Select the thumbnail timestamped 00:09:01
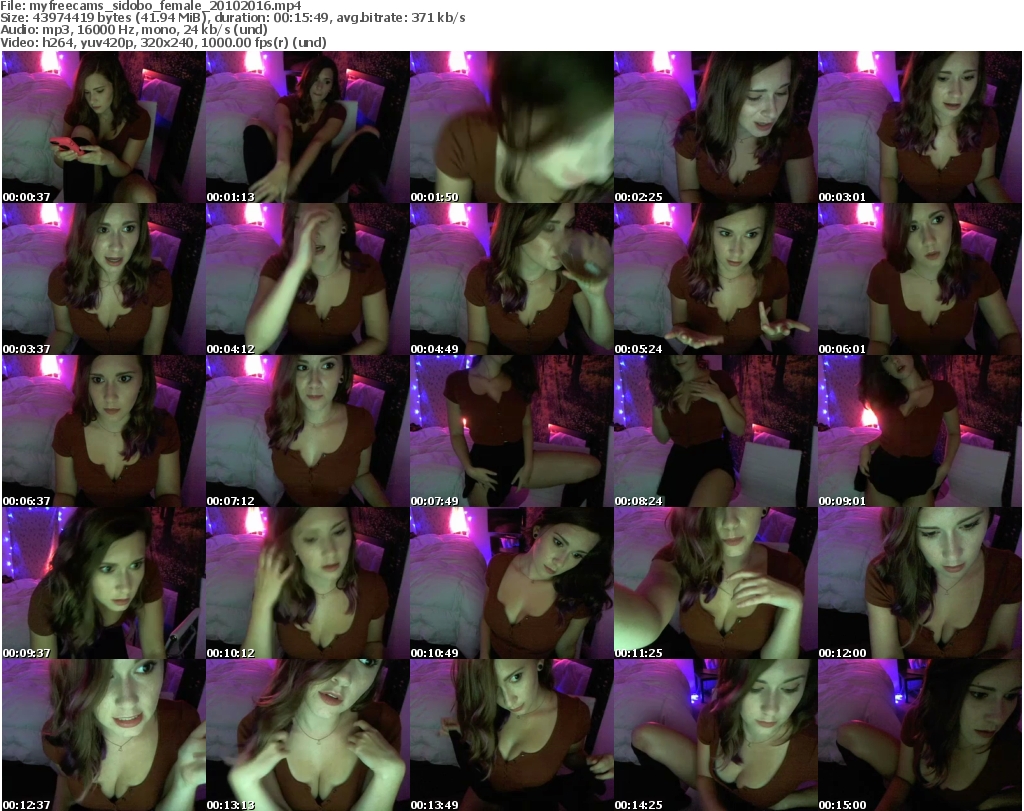The image size is (1024, 811). [920, 432]
